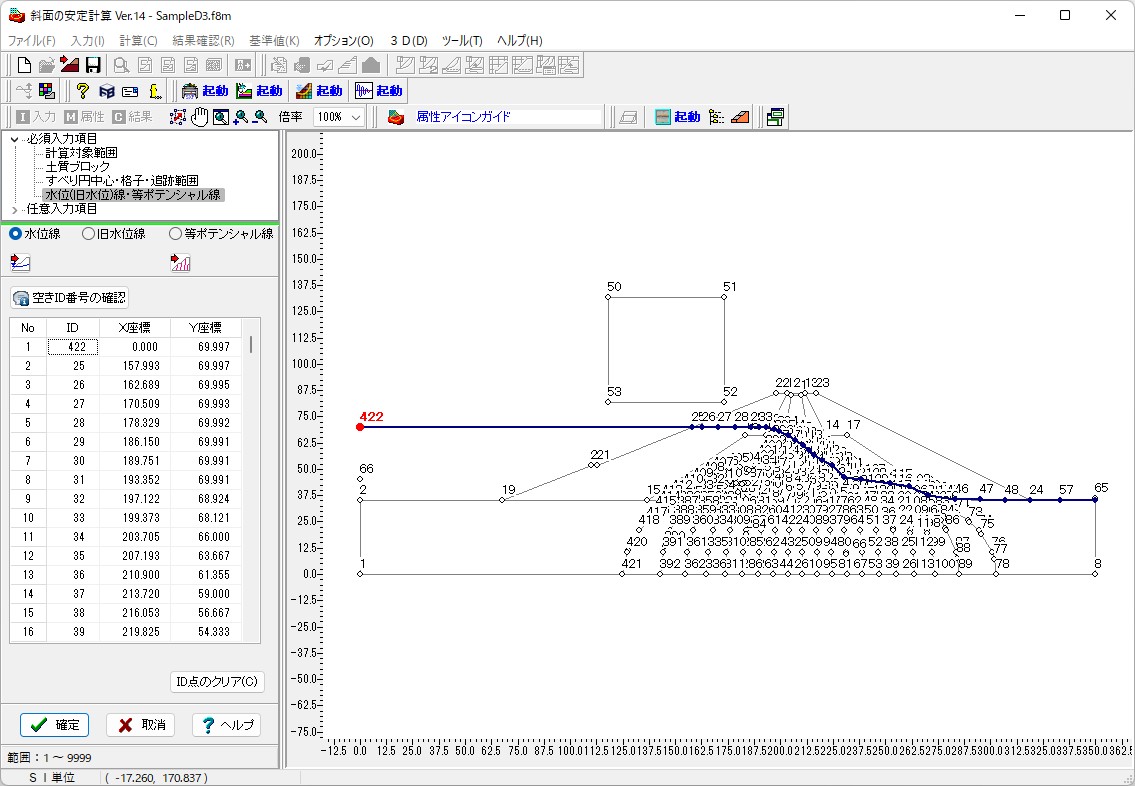The height and width of the screenshot is (786, 1135).
Task: Select 水位(旧水位)線・等ポテンシャル線 tree item
Action: coord(133,195)
